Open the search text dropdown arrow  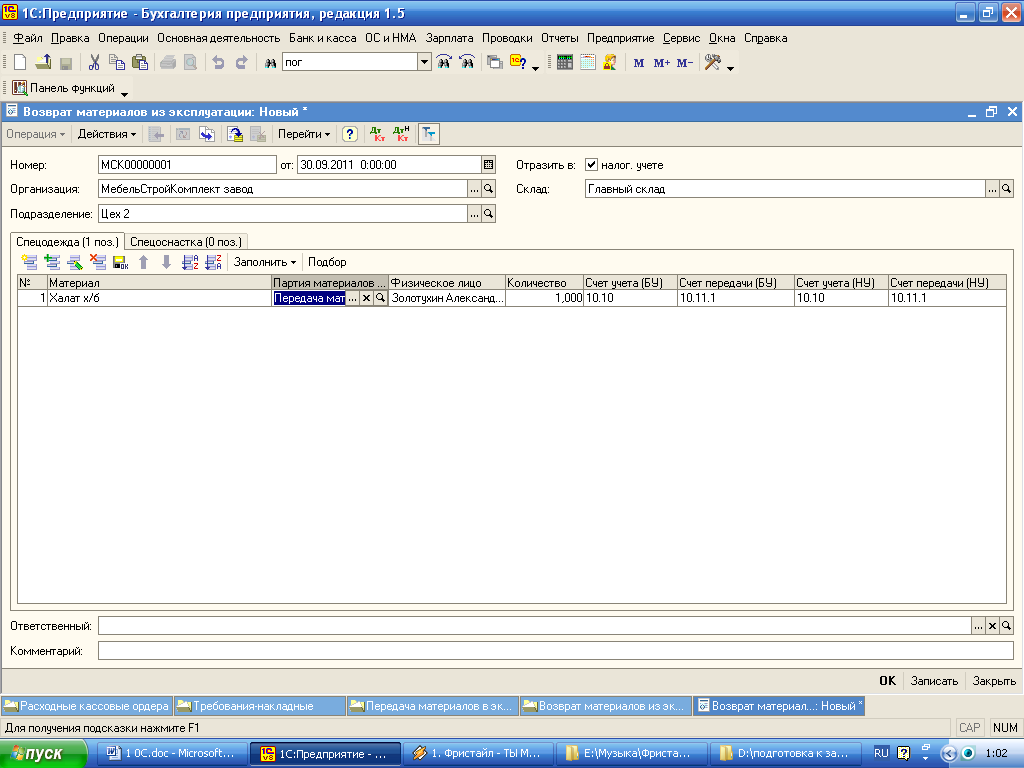point(424,63)
